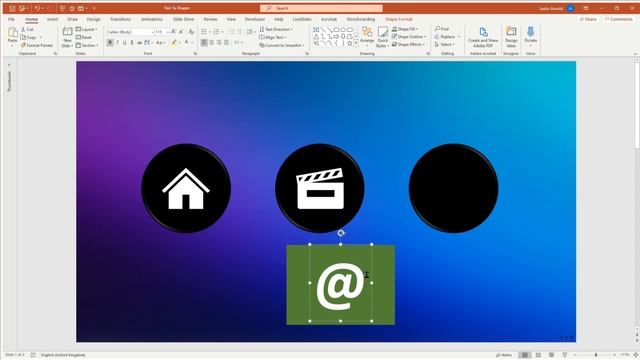640x360 pixels.
Task: Clear all formatting icon in Font group
Action: coord(191,31)
